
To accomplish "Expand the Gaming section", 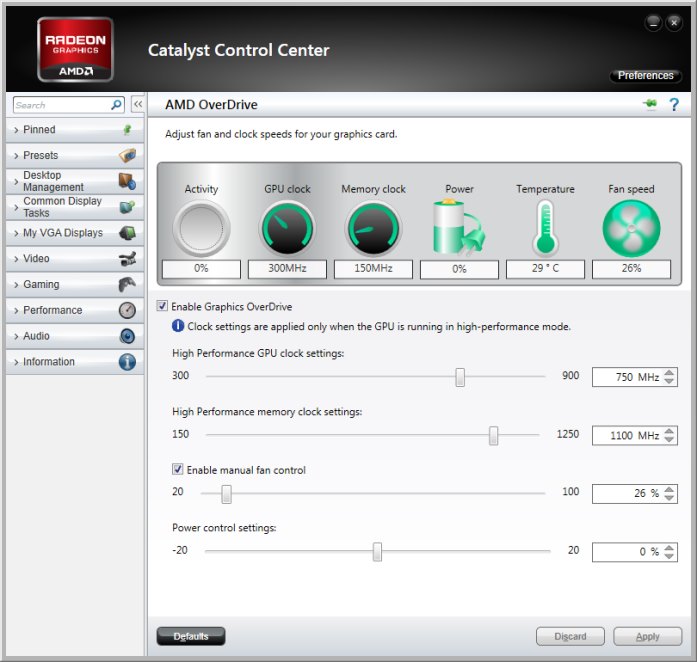I will [16, 285].
